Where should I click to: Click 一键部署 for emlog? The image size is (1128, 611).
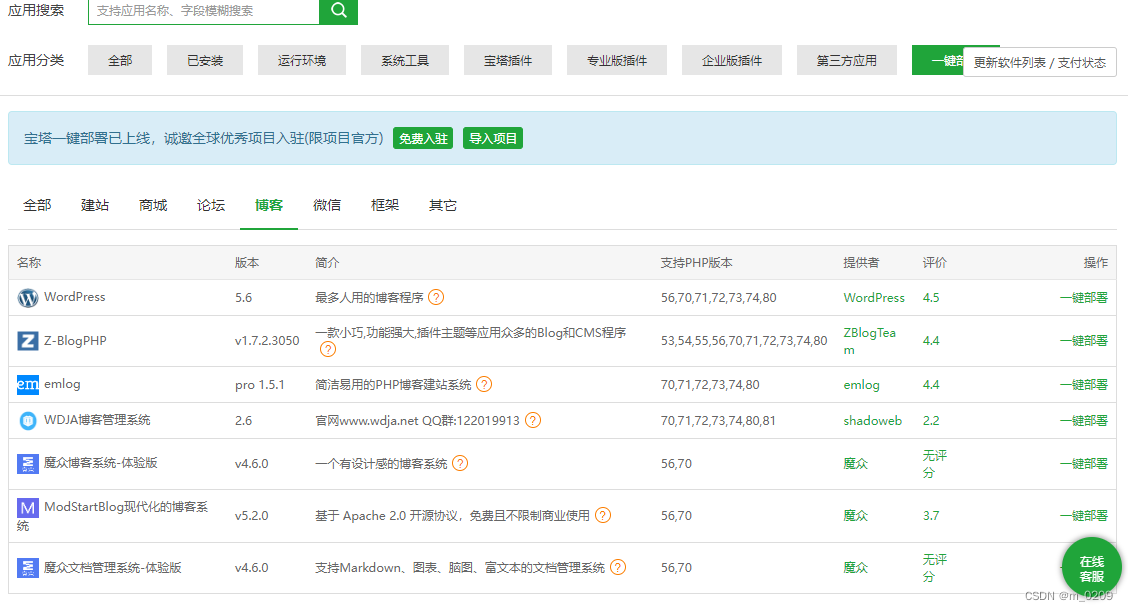pyautogui.click(x=1083, y=384)
